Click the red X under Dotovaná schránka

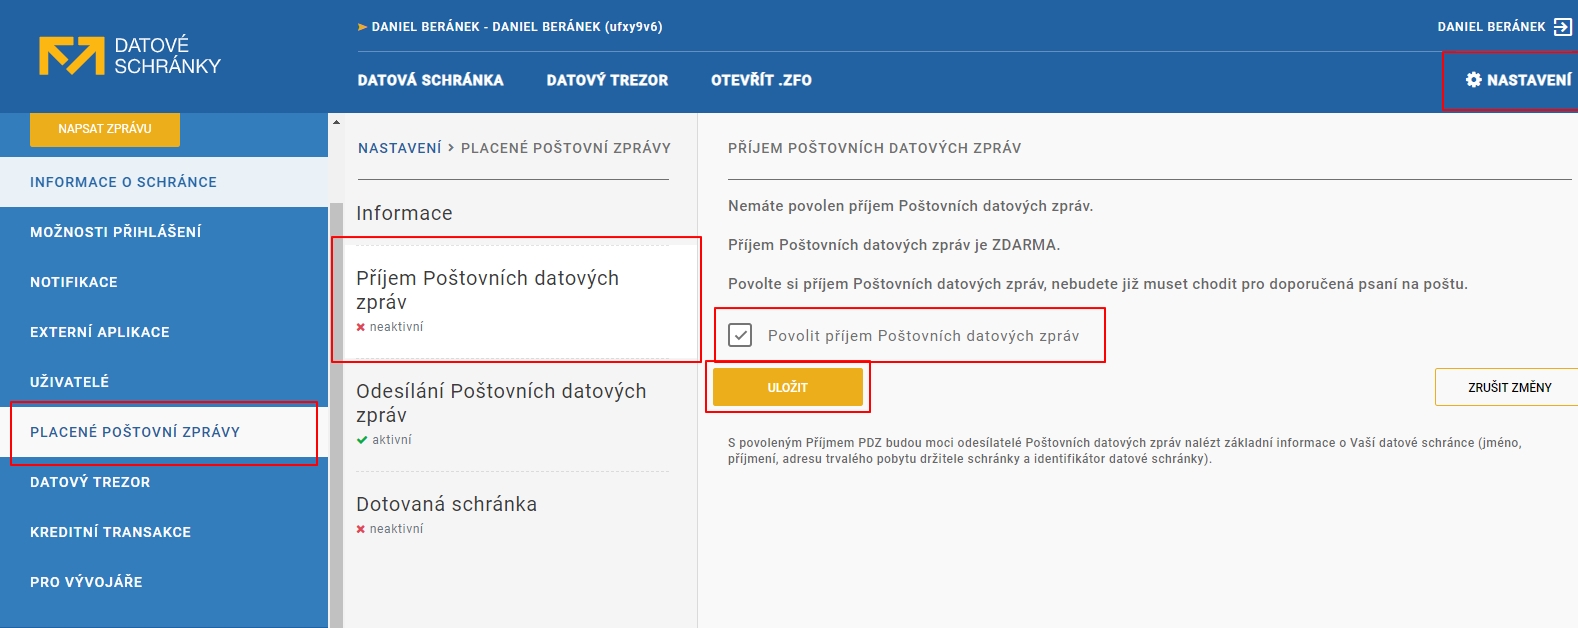[x=361, y=529]
